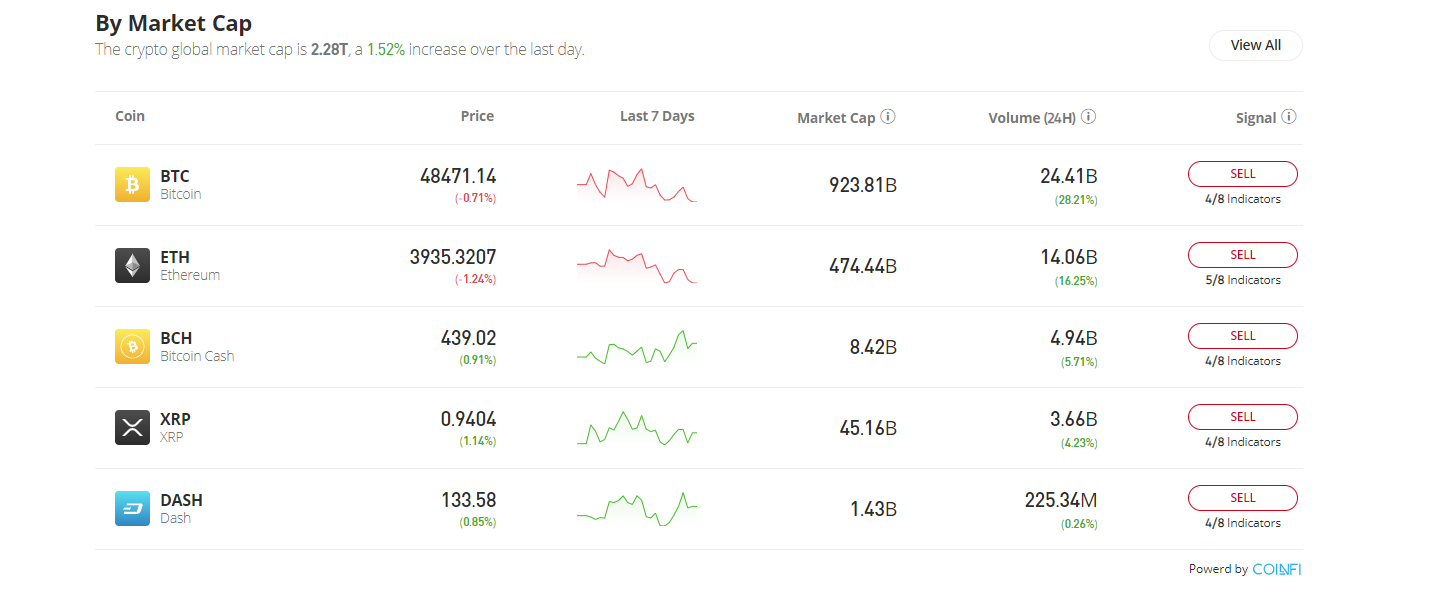The image size is (1432, 609).
Task: Click the 5/8 Indicators label
Action: [1243, 280]
